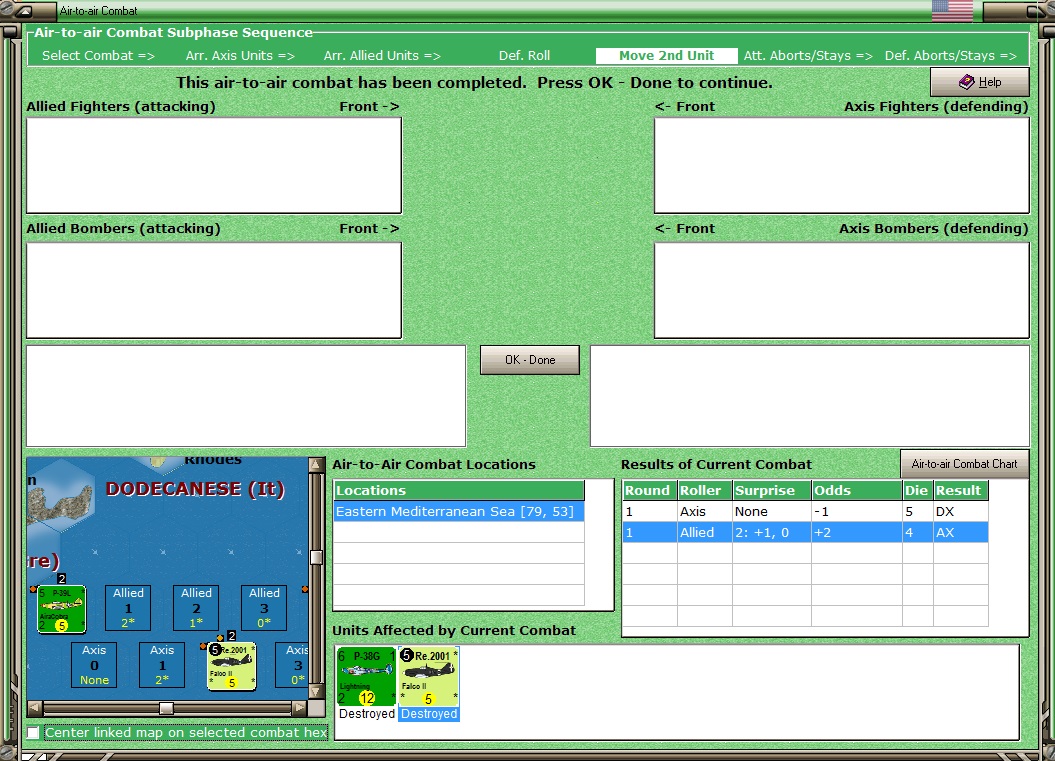The image size is (1055, 761).
Task: Click the Select Combat subphase step
Action: (x=98, y=56)
